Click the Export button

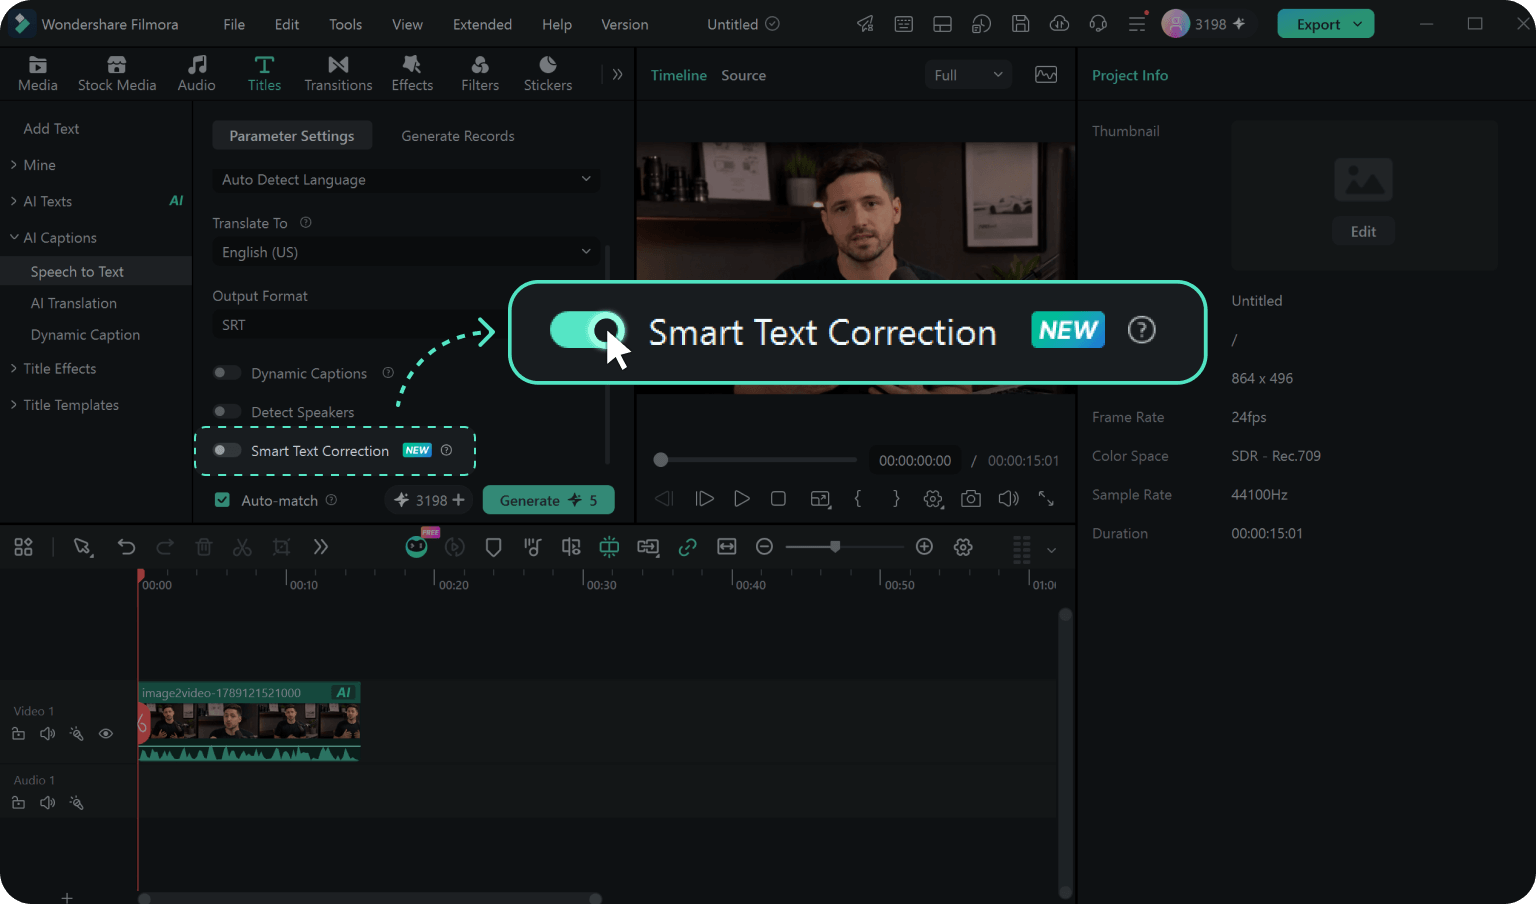[1326, 24]
